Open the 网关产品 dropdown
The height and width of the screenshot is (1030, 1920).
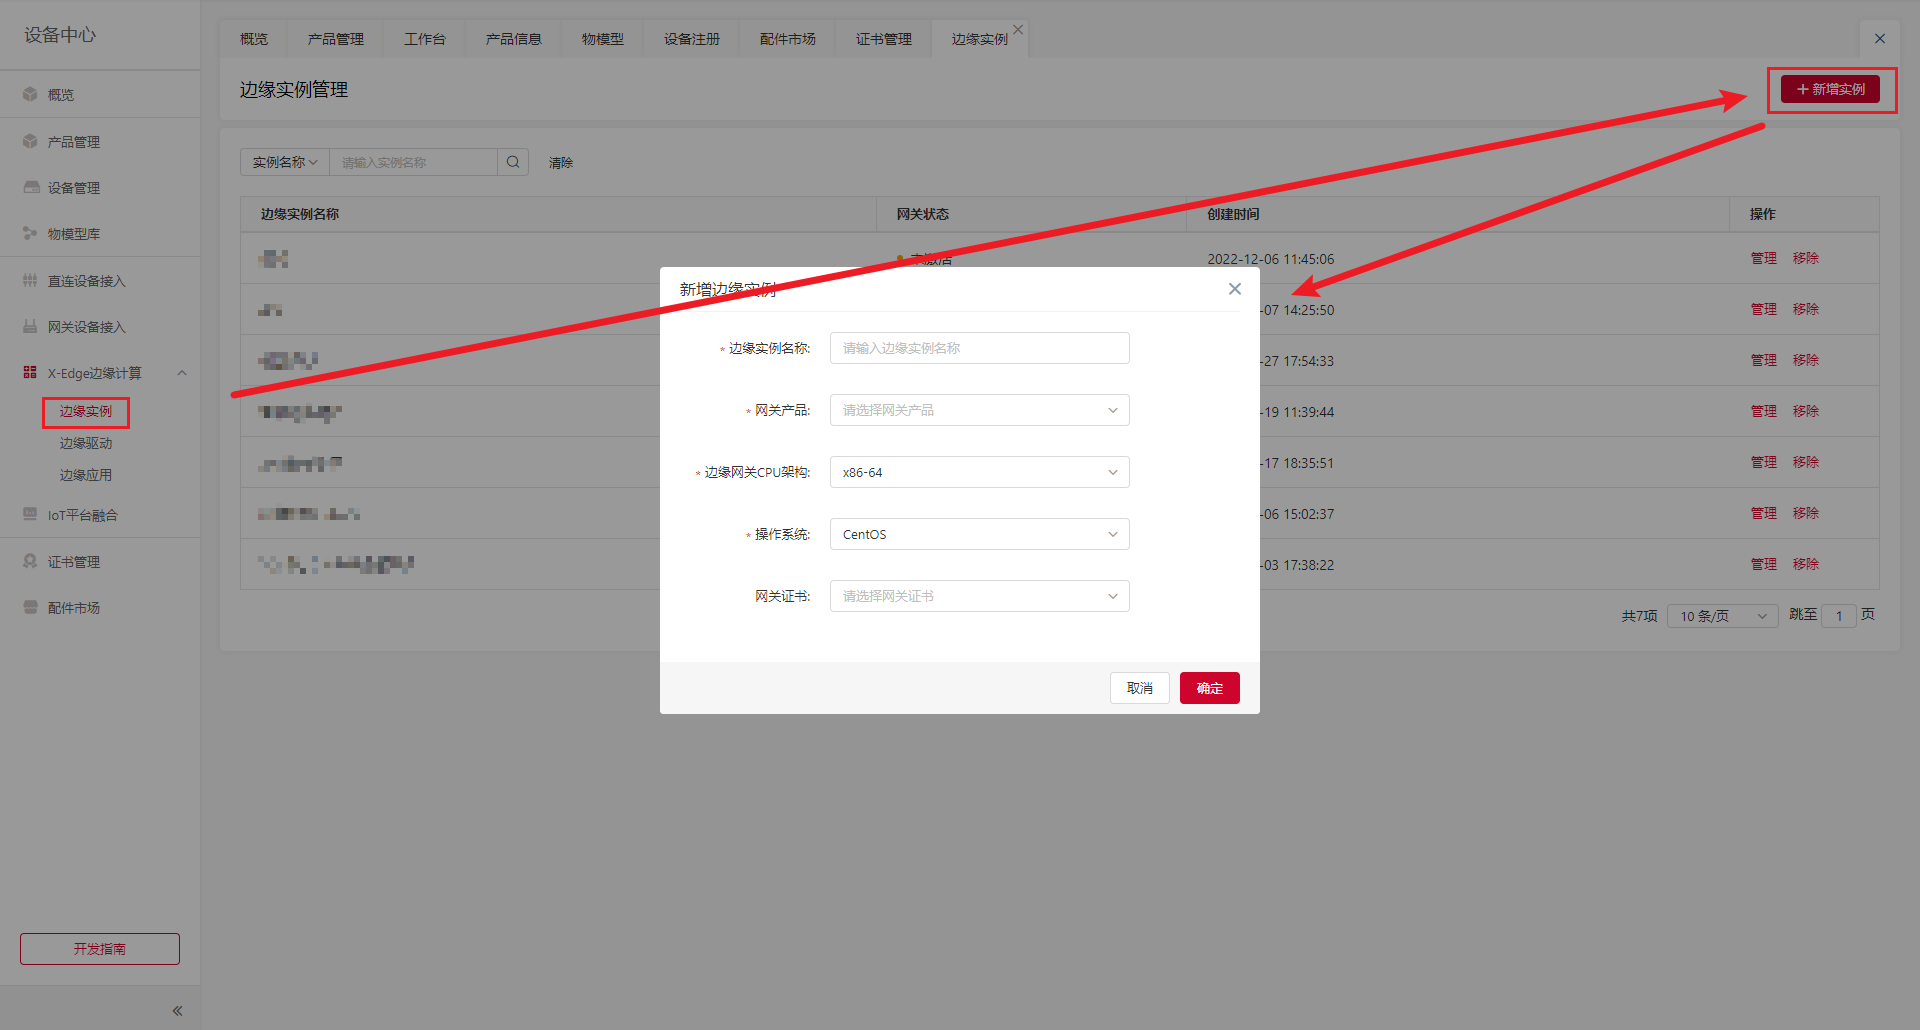(x=979, y=410)
